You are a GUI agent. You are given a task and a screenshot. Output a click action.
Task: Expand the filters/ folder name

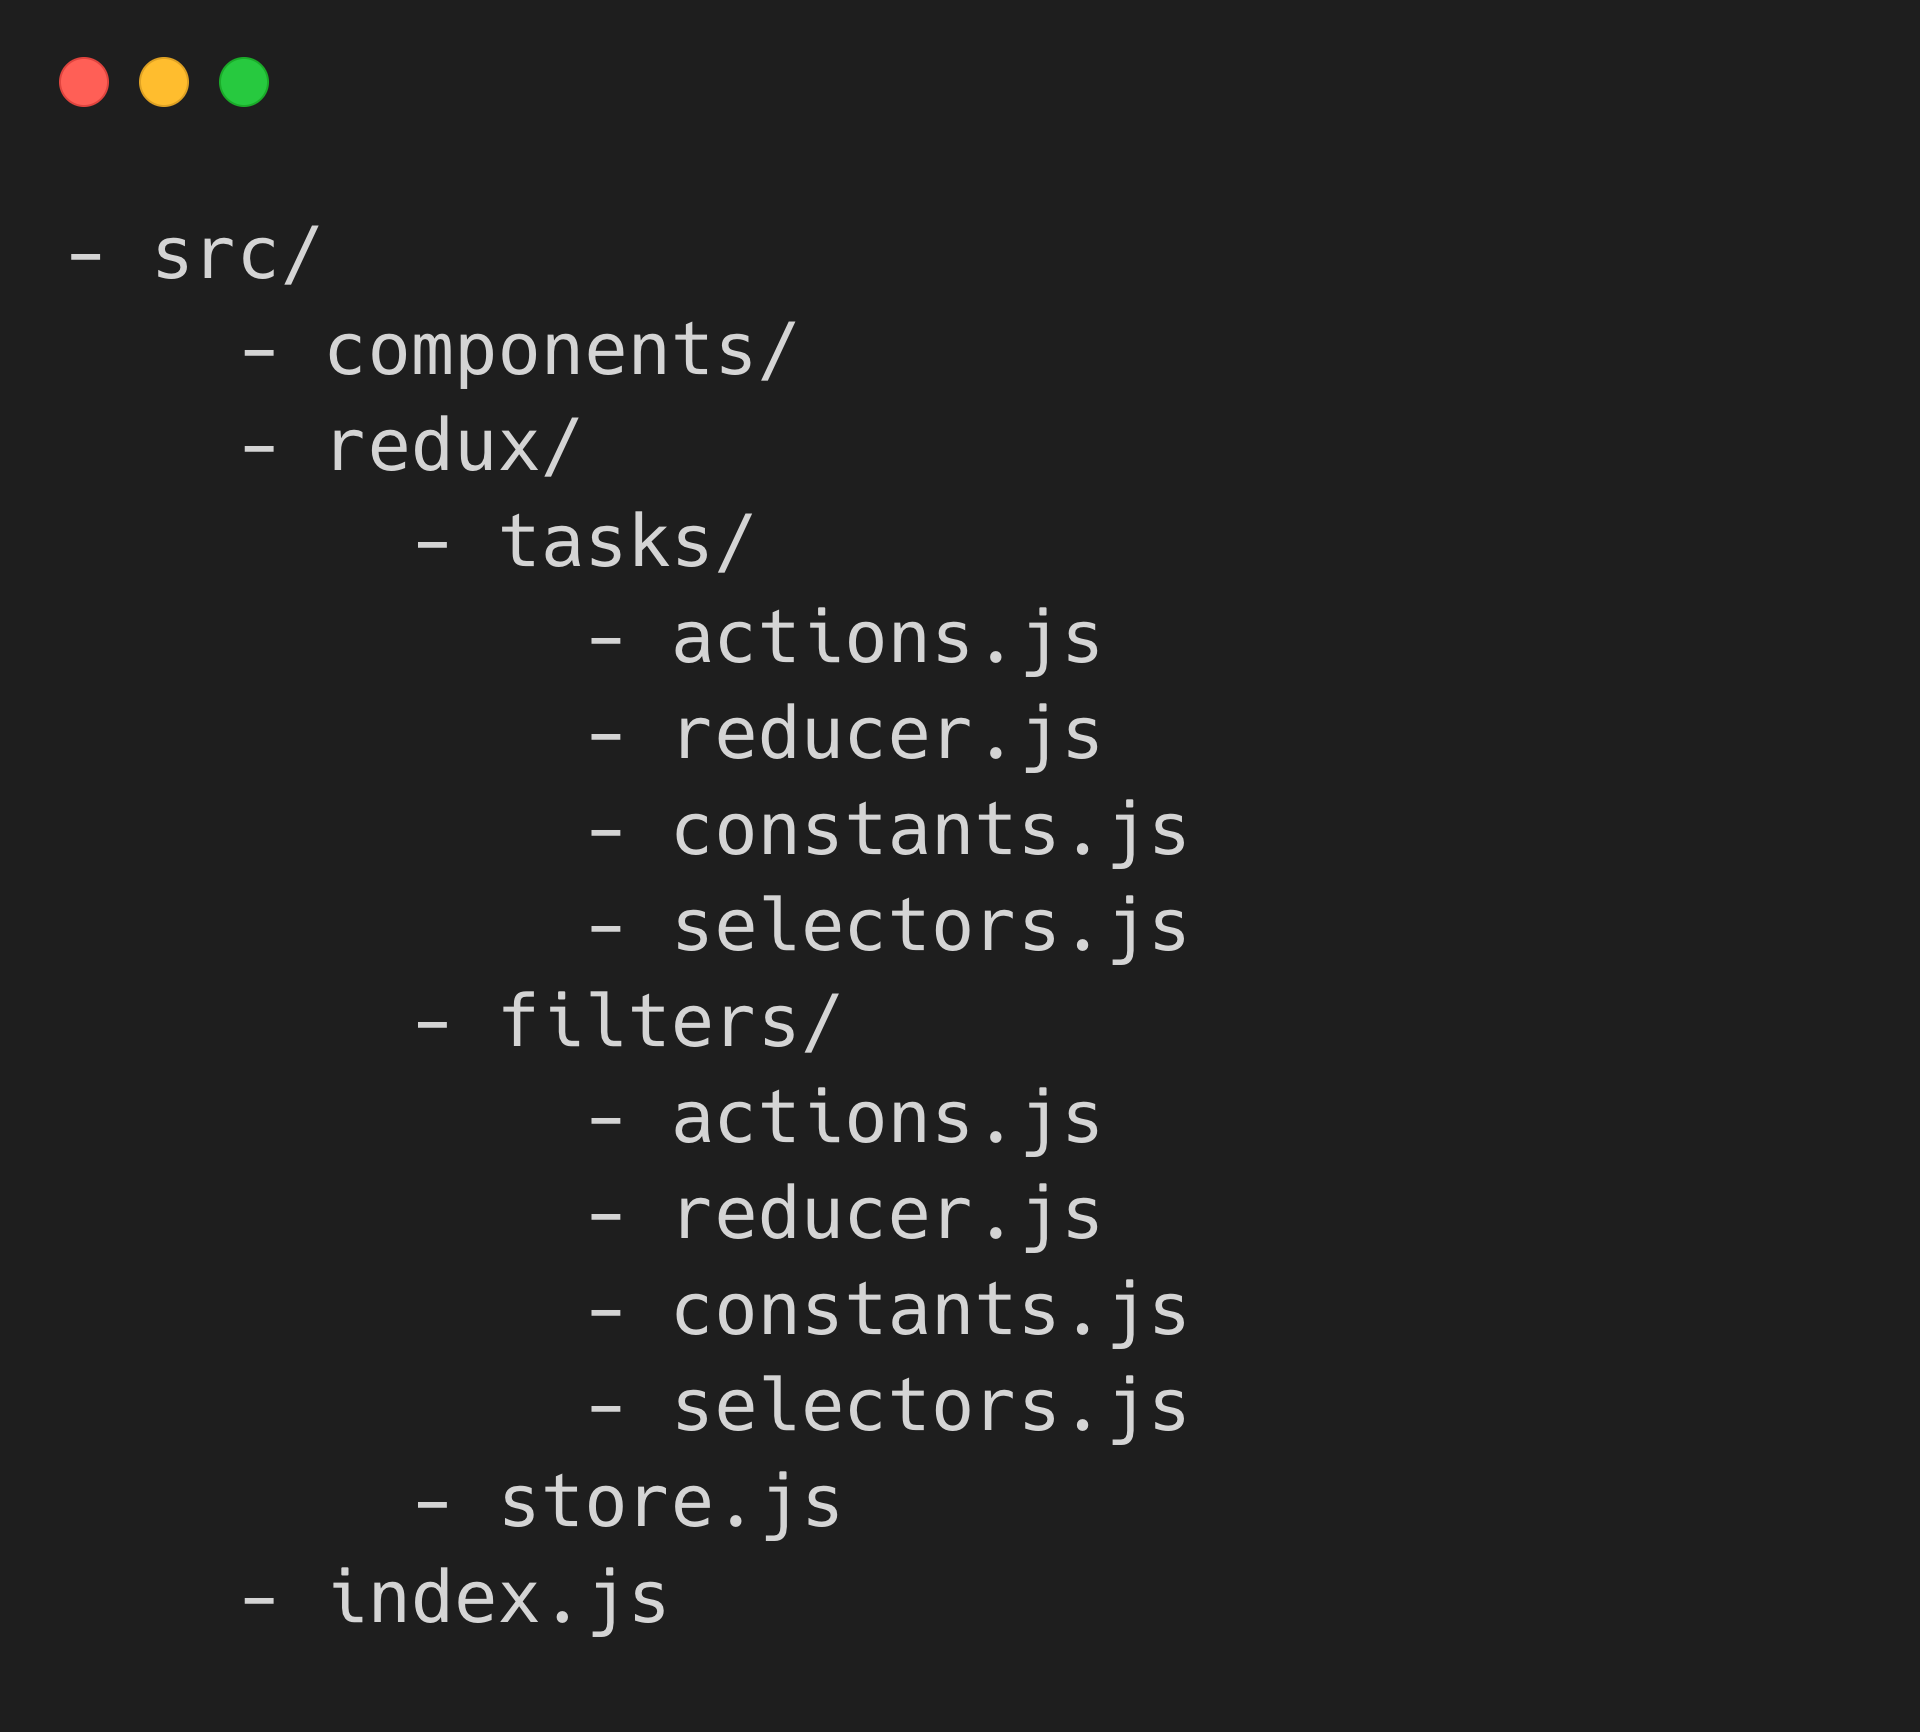click(668, 1022)
